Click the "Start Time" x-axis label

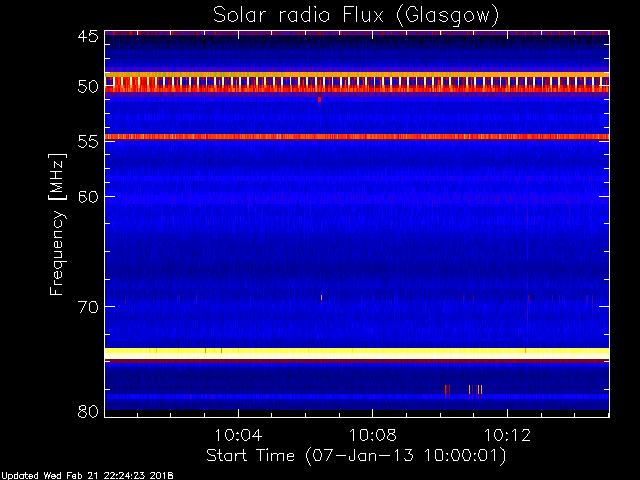tap(355, 455)
